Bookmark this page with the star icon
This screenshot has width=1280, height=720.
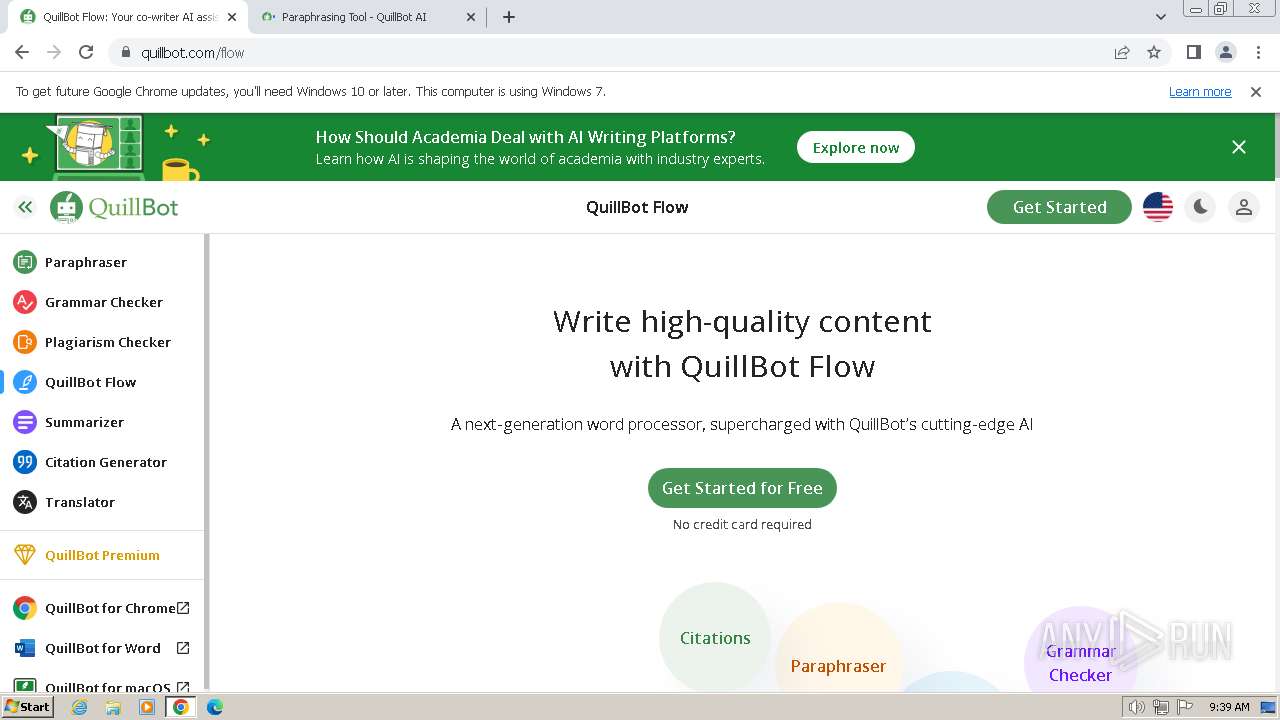click(1154, 53)
